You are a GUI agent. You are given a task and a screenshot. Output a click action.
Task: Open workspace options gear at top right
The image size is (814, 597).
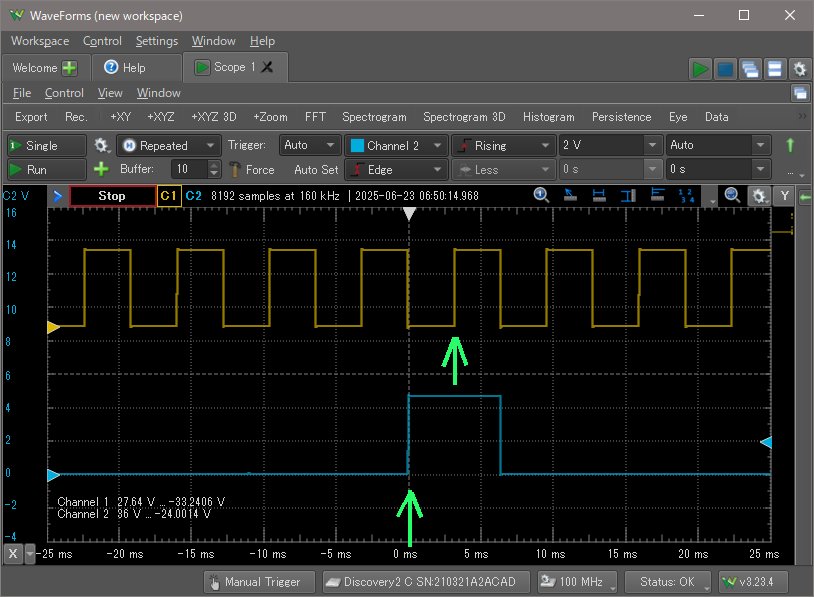coord(799,69)
